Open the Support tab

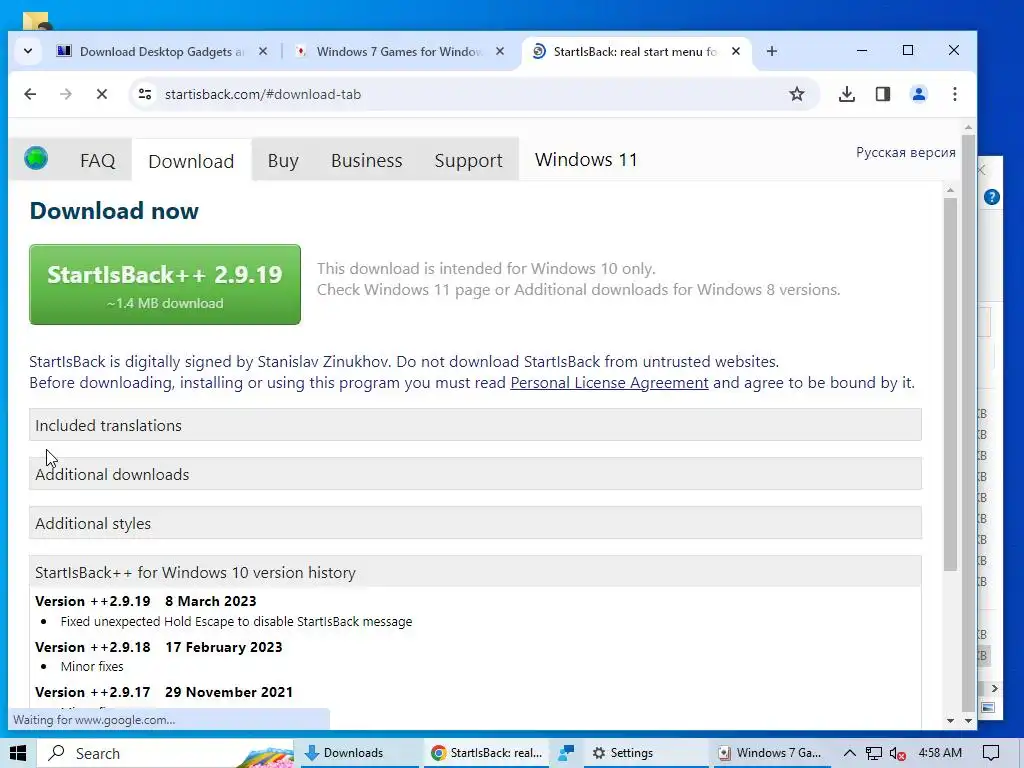[x=468, y=160]
